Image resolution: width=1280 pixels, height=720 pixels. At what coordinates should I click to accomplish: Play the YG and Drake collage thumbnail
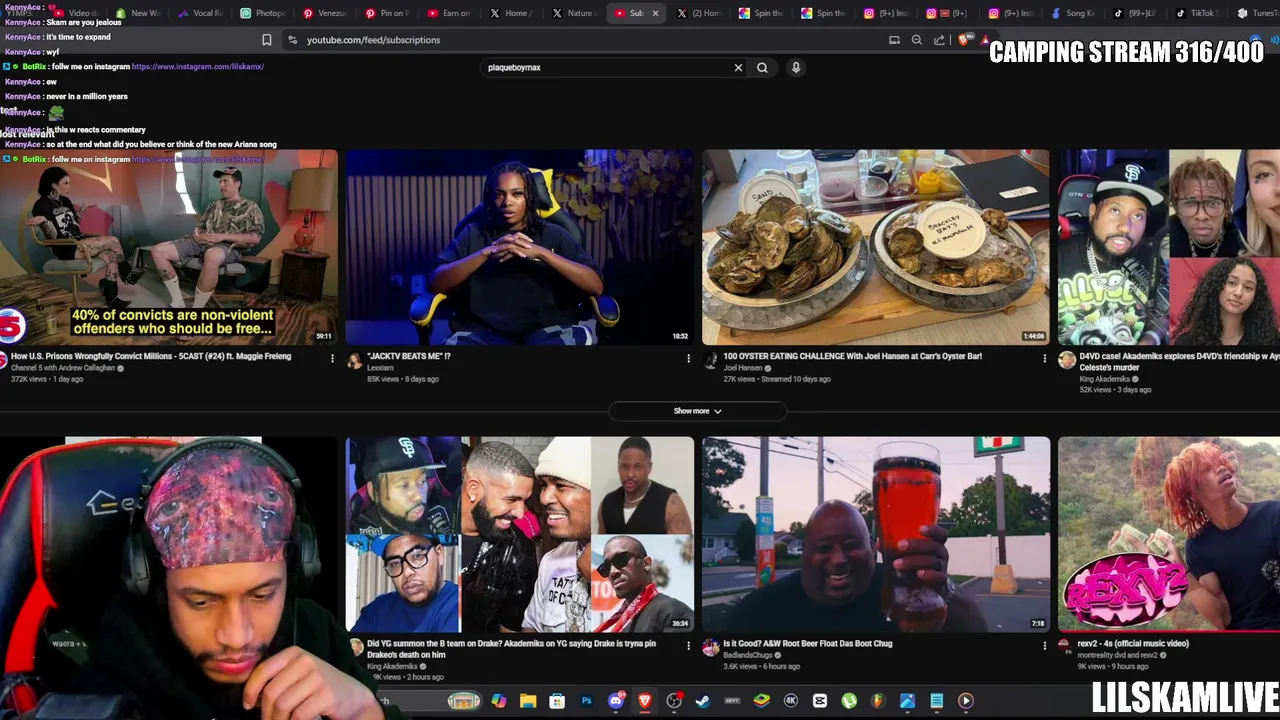click(x=519, y=534)
